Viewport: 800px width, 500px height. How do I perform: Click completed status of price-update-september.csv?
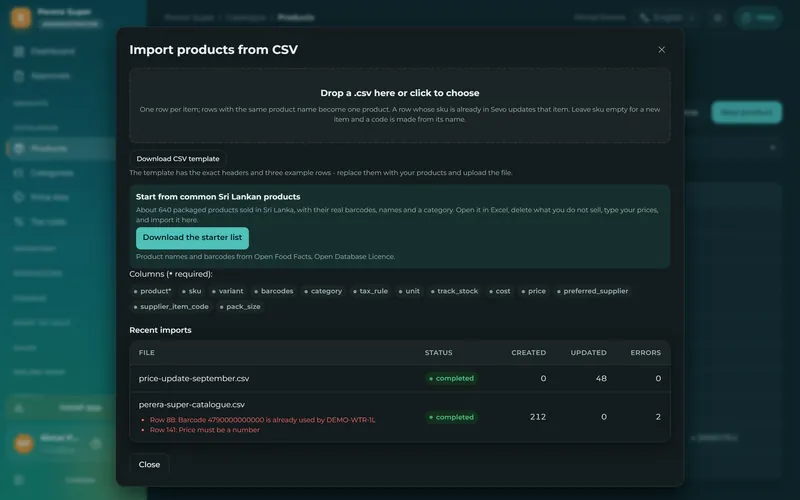(x=452, y=379)
